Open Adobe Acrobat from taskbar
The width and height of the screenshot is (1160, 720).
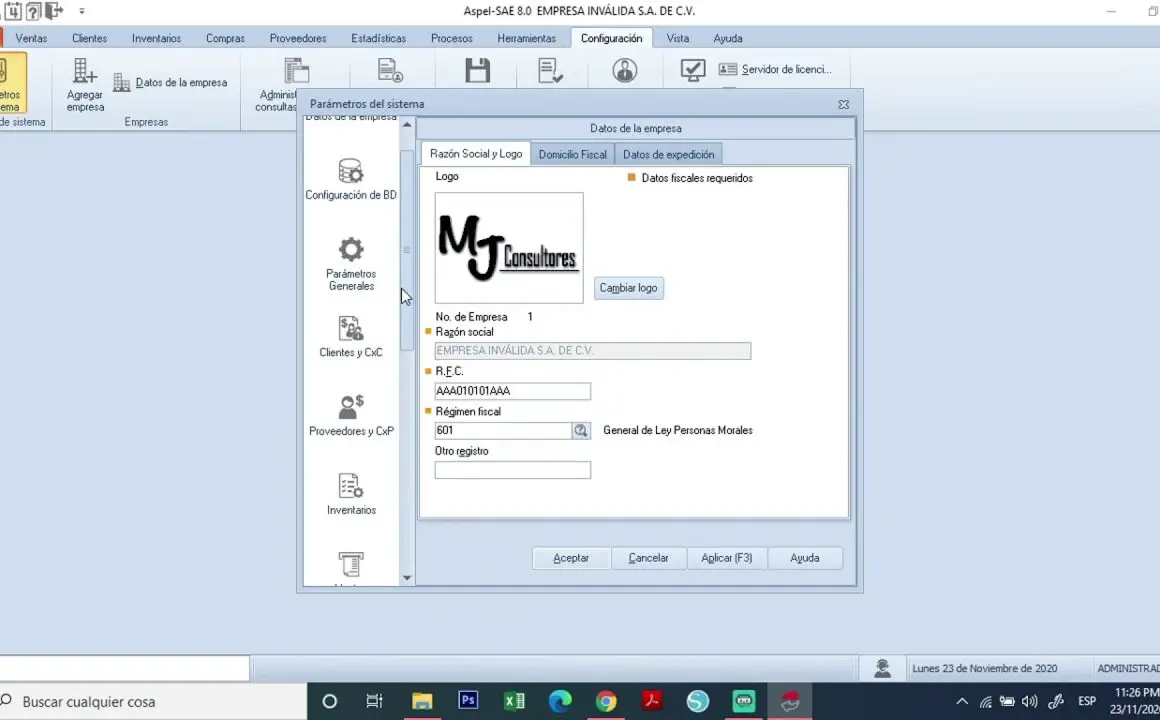[x=652, y=701]
